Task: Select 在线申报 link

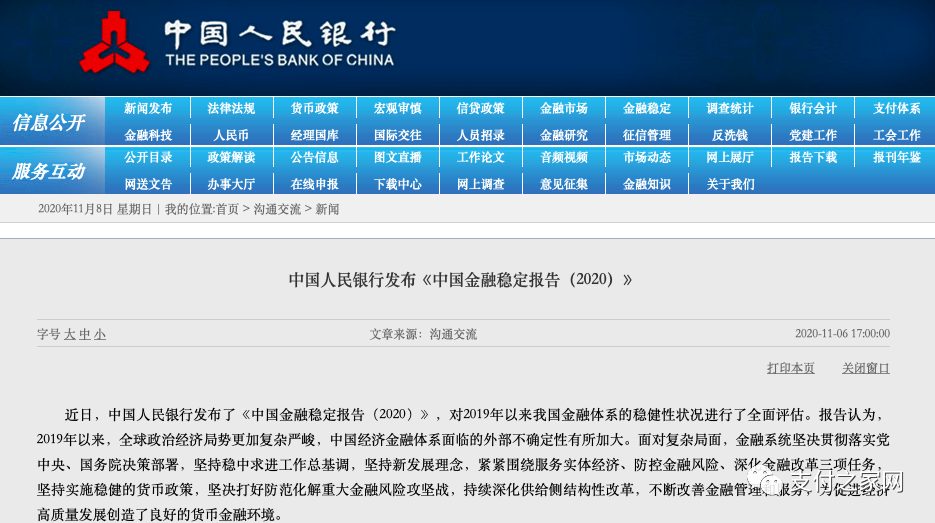Action: coord(314,184)
